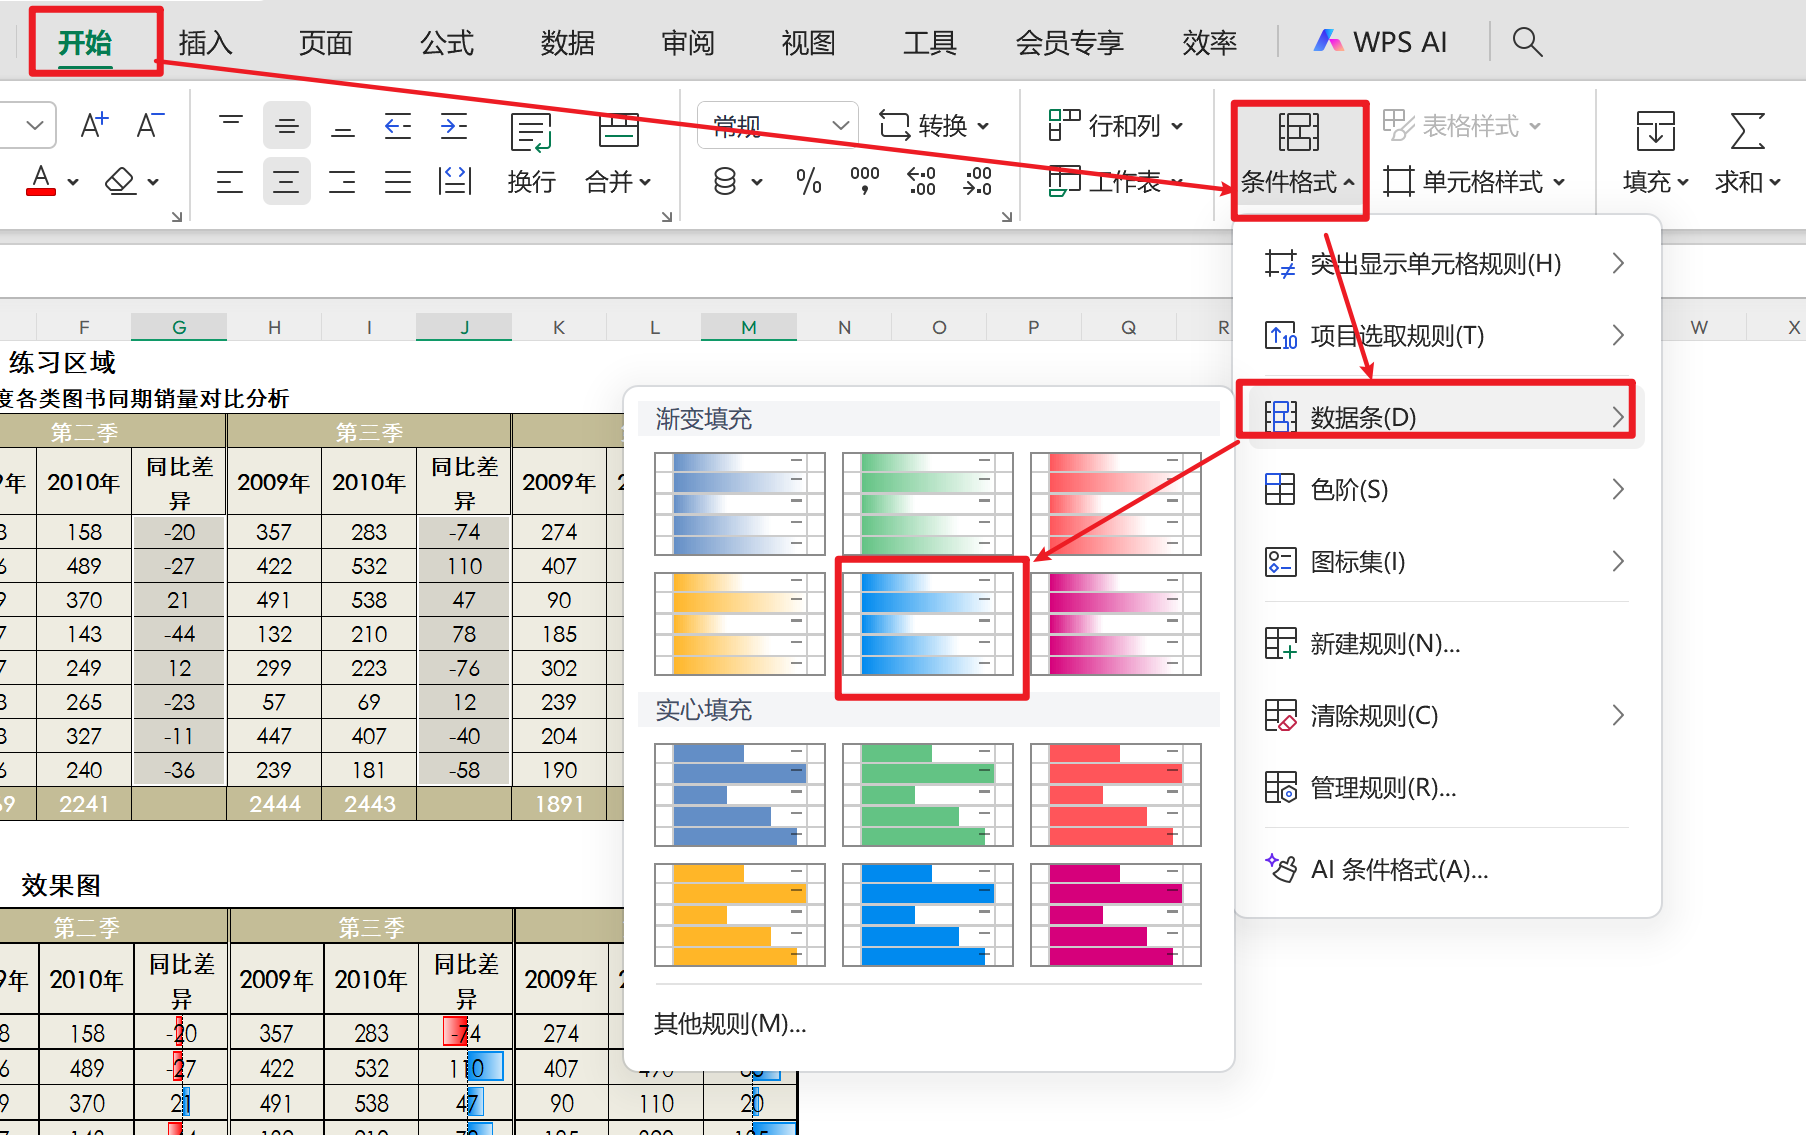Click the Wrap Text (换行) icon

point(531,153)
